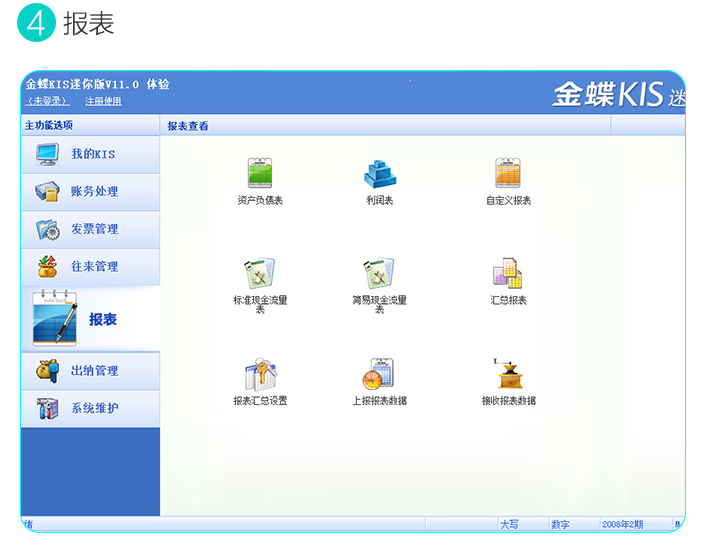Click the 注册使用 registration link
703x547 pixels.
pos(103,101)
